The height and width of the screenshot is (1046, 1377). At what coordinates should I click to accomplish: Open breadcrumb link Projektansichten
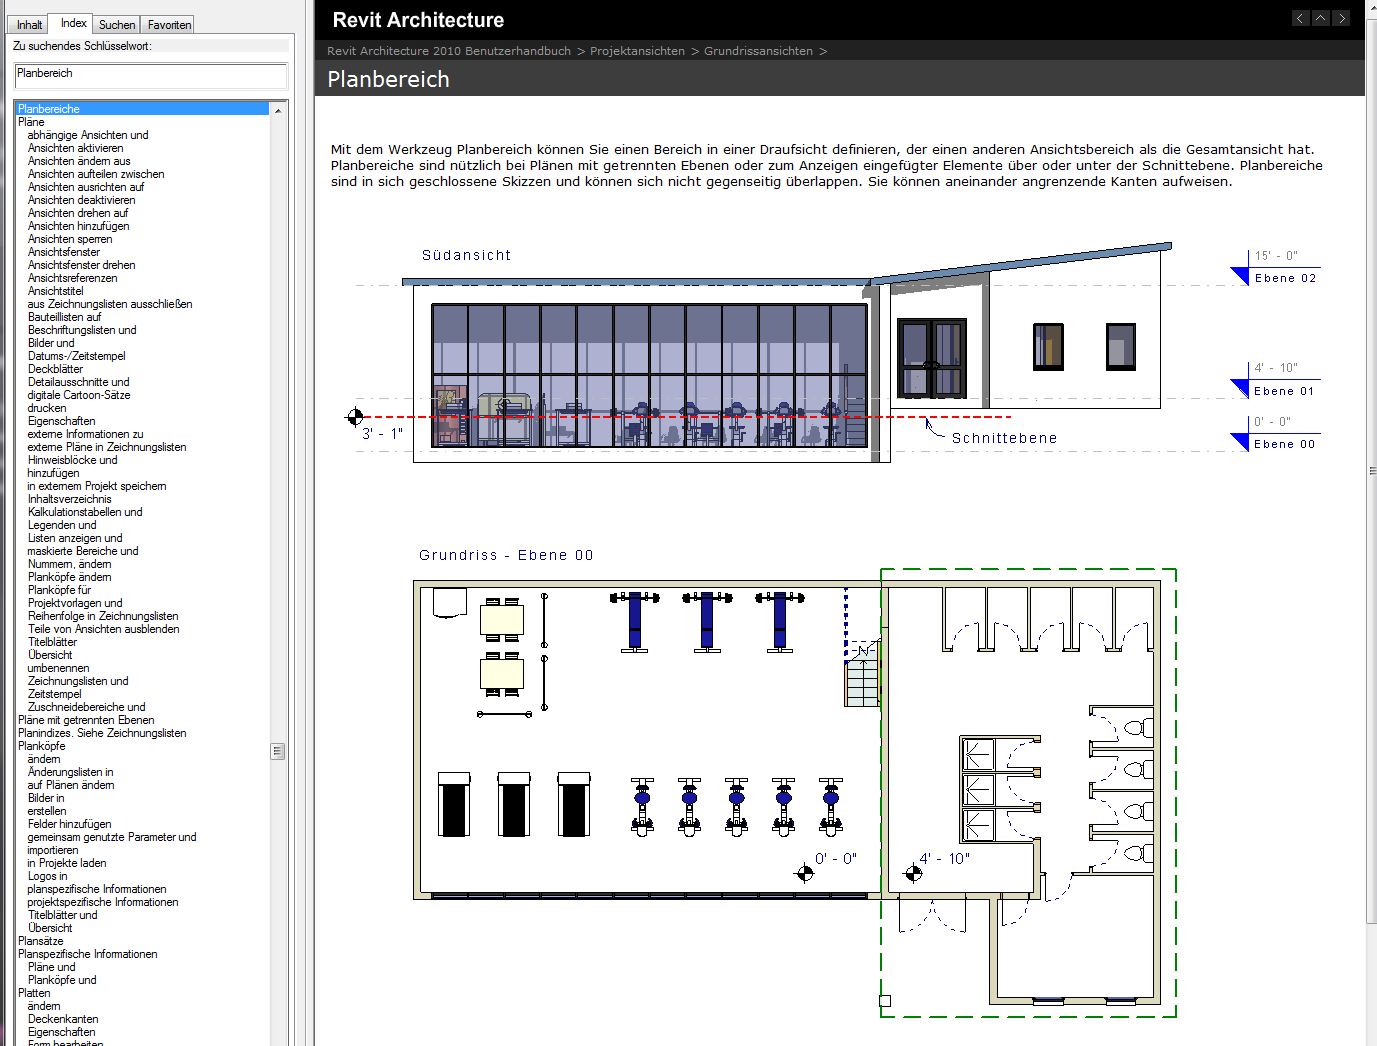pyautogui.click(x=637, y=51)
